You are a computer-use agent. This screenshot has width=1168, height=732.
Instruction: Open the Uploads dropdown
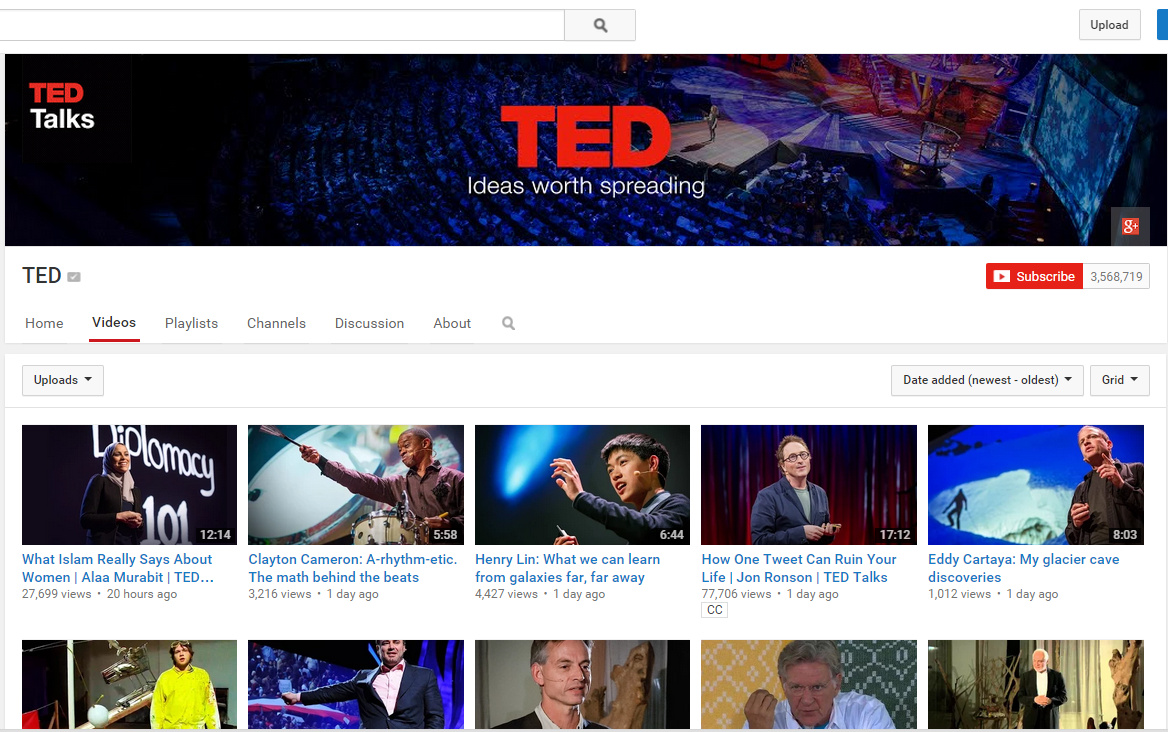coord(63,380)
